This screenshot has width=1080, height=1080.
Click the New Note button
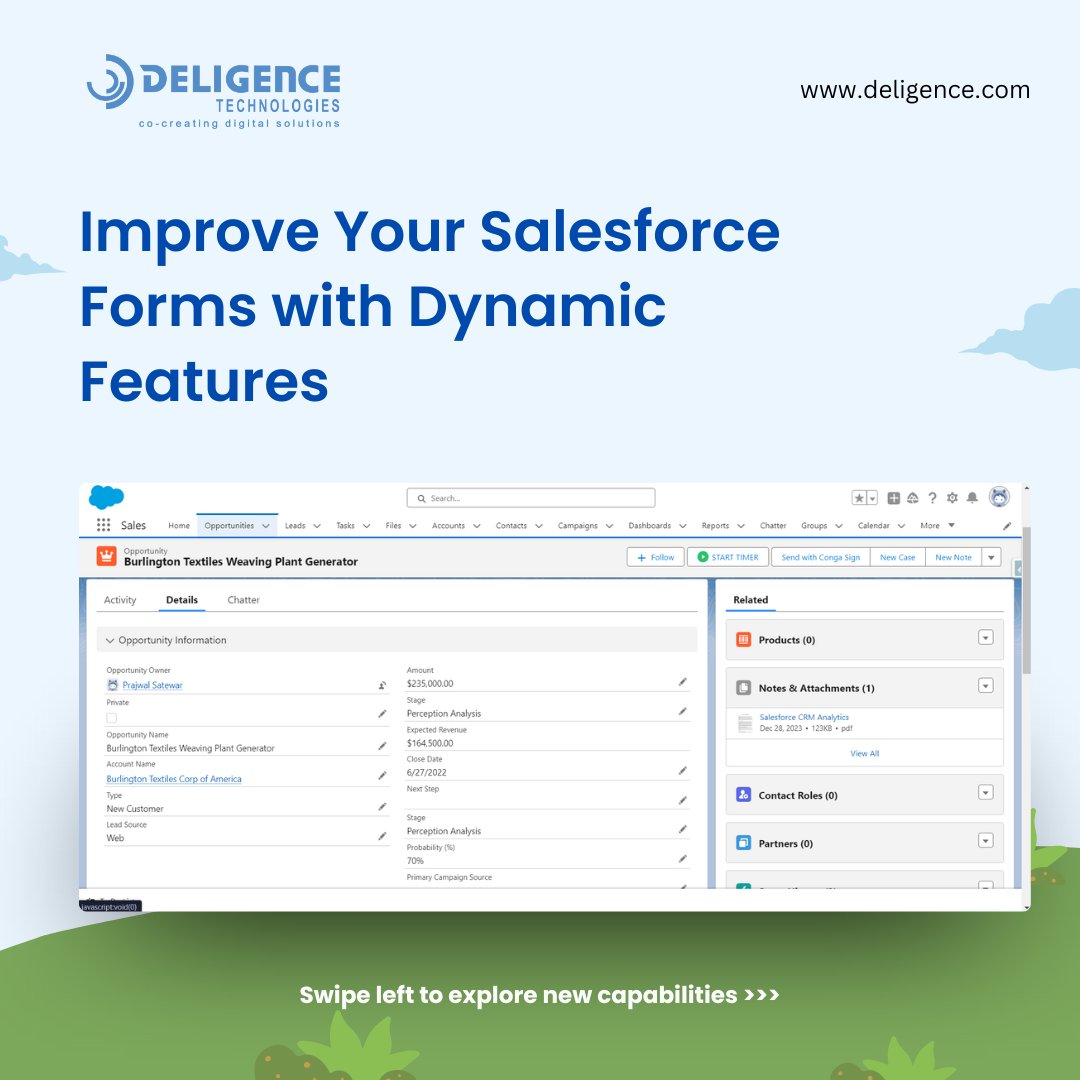953,557
